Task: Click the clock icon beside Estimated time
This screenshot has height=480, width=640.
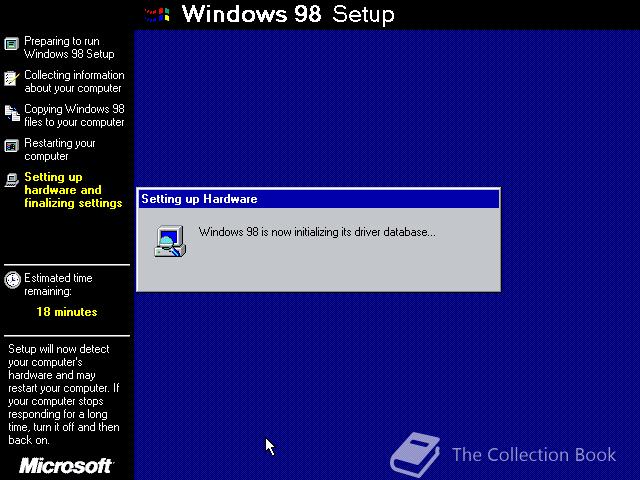Action: 12,280
